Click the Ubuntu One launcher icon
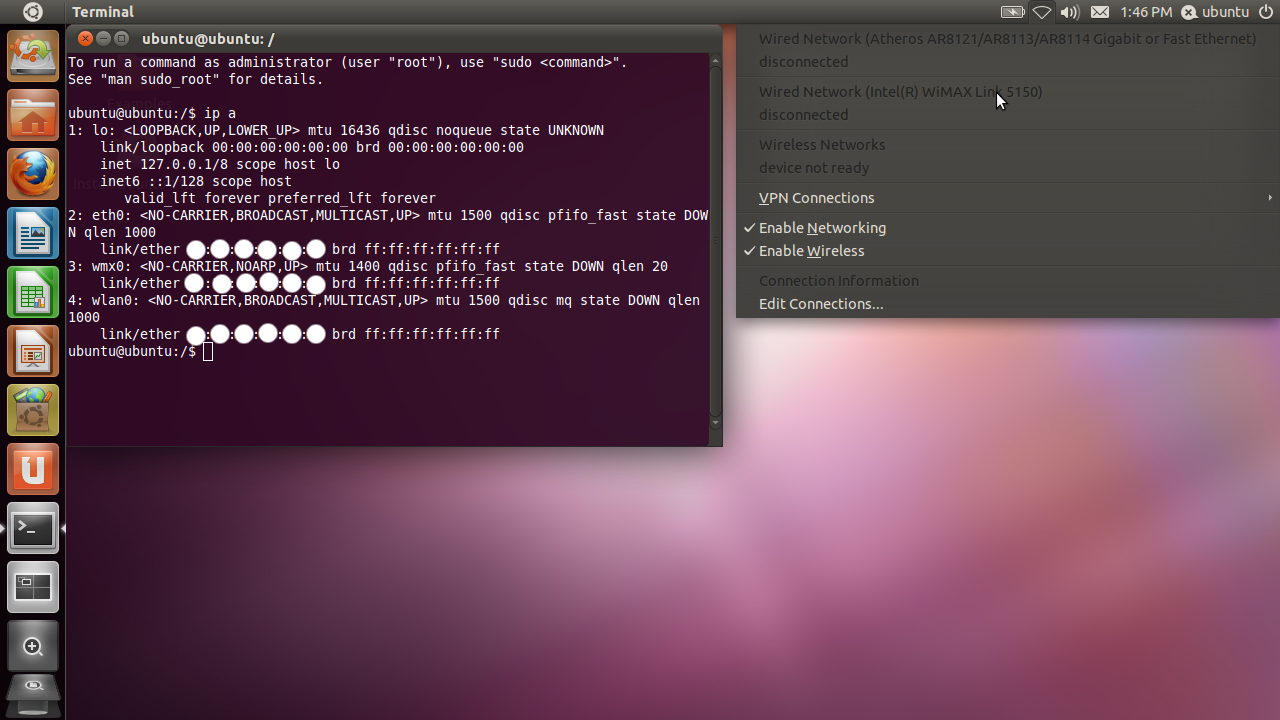Image resolution: width=1280 pixels, height=720 pixels. 33,469
